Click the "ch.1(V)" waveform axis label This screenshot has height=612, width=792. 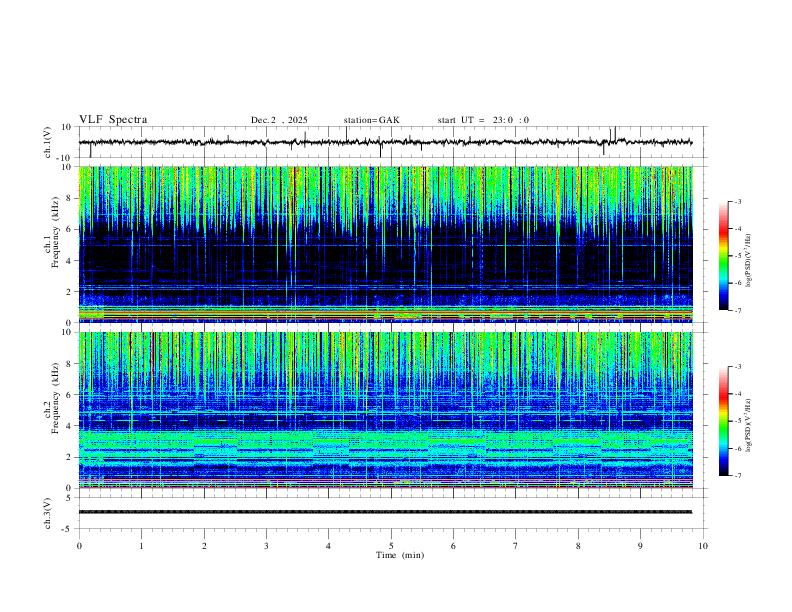(x=48, y=142)
